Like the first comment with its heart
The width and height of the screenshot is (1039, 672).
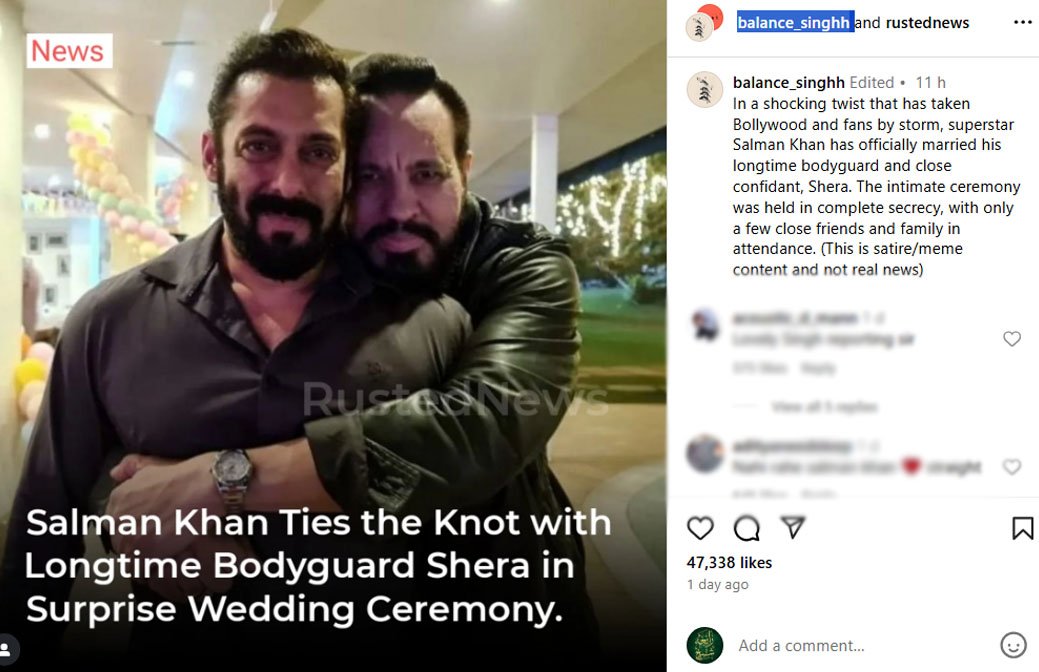1012,339
